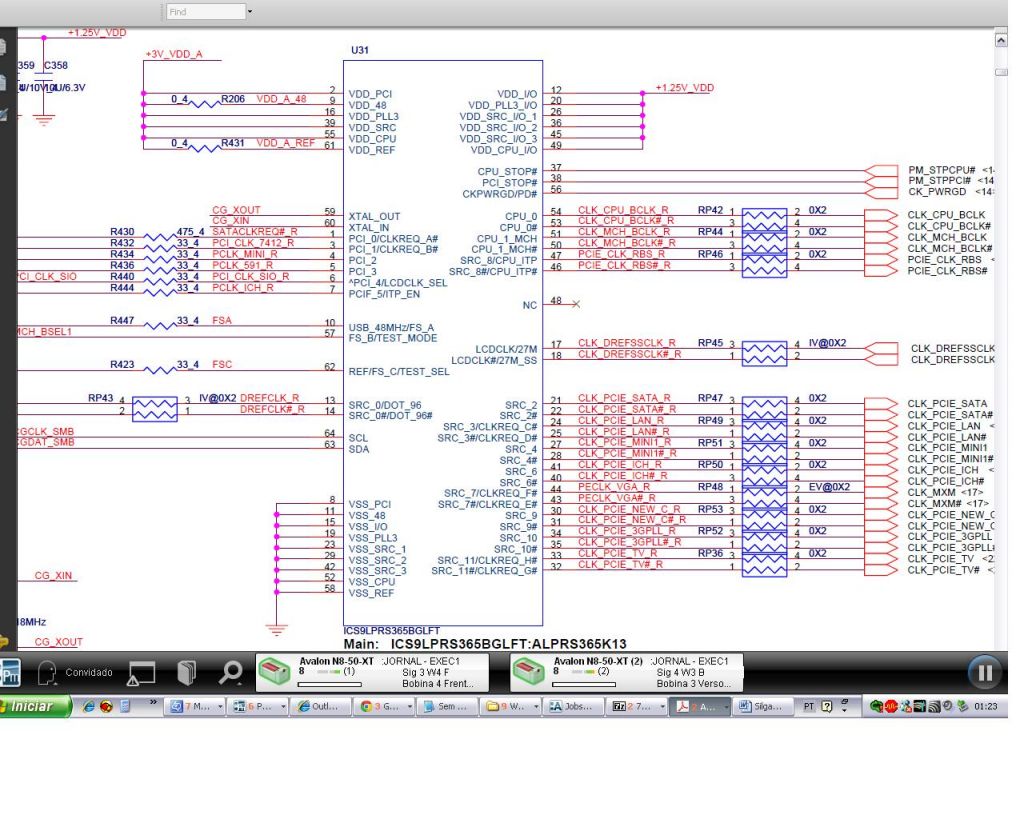1024x819 pixels.
Task: Click the Avalon N8-50-XT (2) progress bar
Action: [584, 684]
